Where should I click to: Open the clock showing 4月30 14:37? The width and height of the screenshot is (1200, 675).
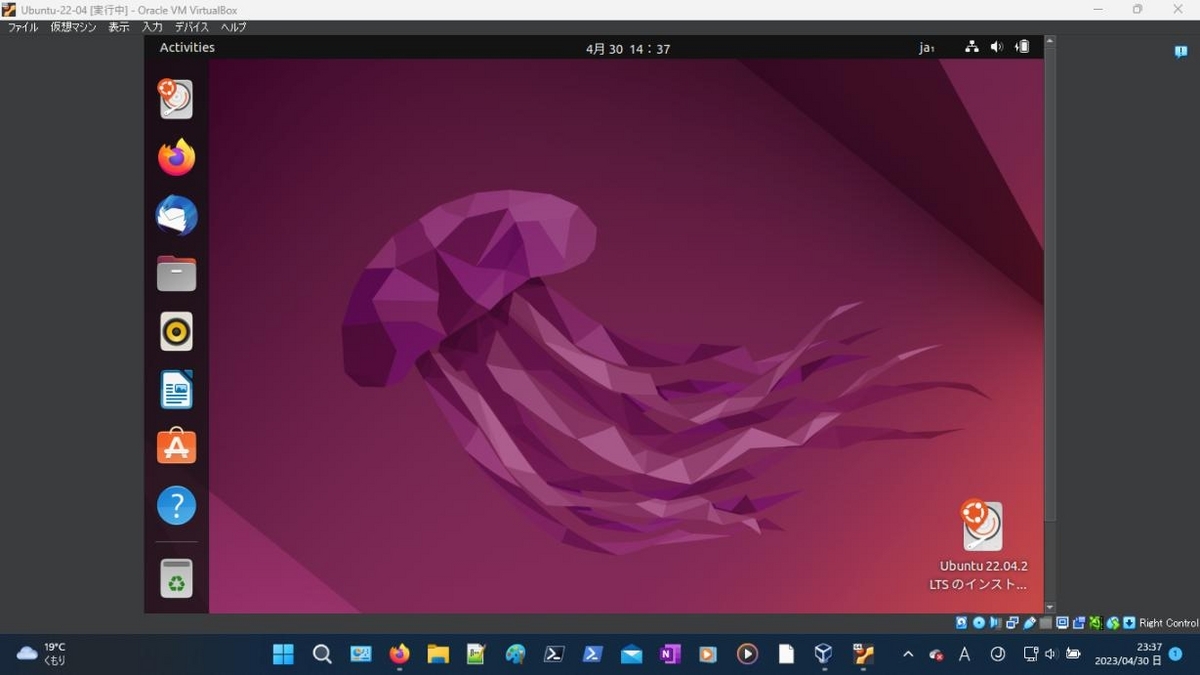(x=628, y=48)
